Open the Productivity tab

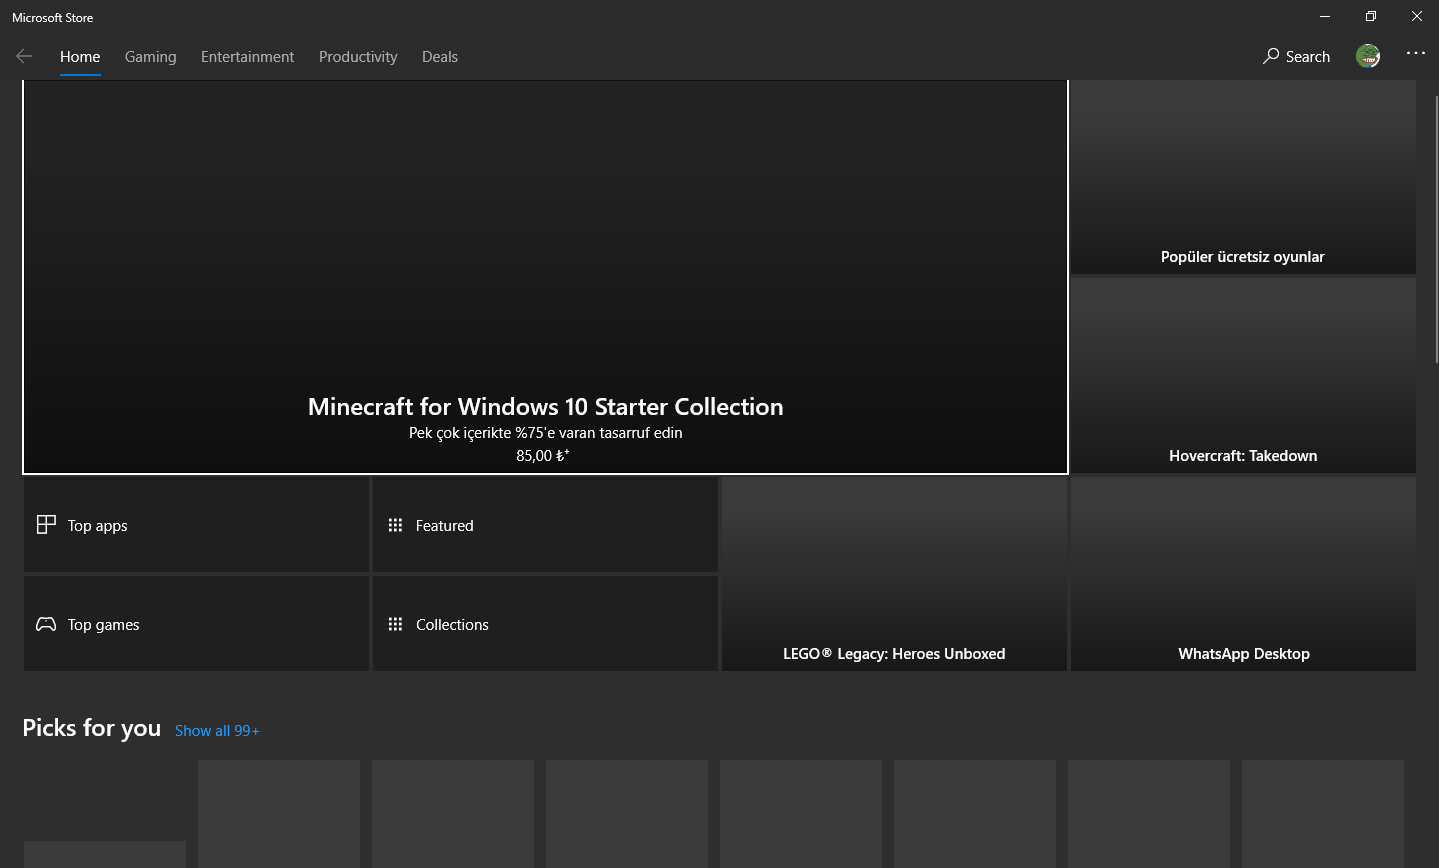tap(358, 57)
